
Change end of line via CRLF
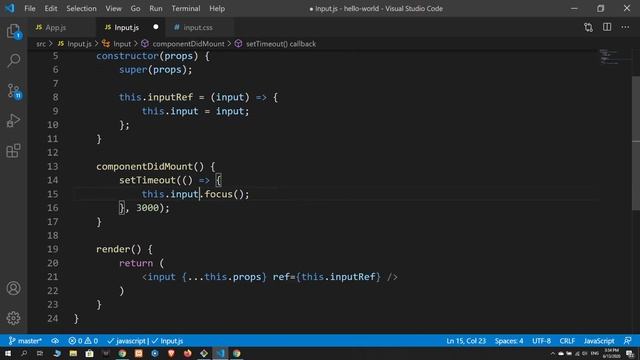click(x=567, y=341)
